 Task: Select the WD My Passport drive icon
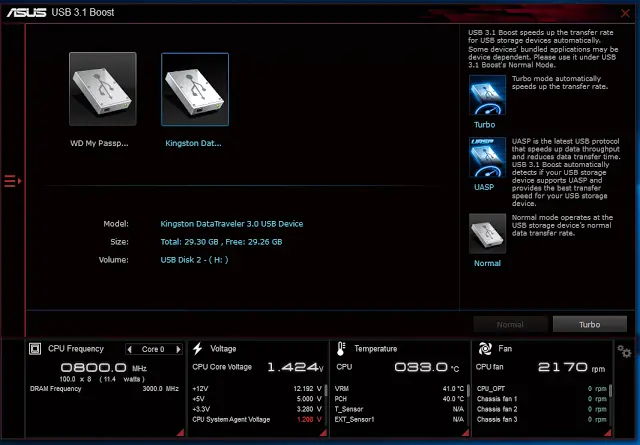(103, 89)
